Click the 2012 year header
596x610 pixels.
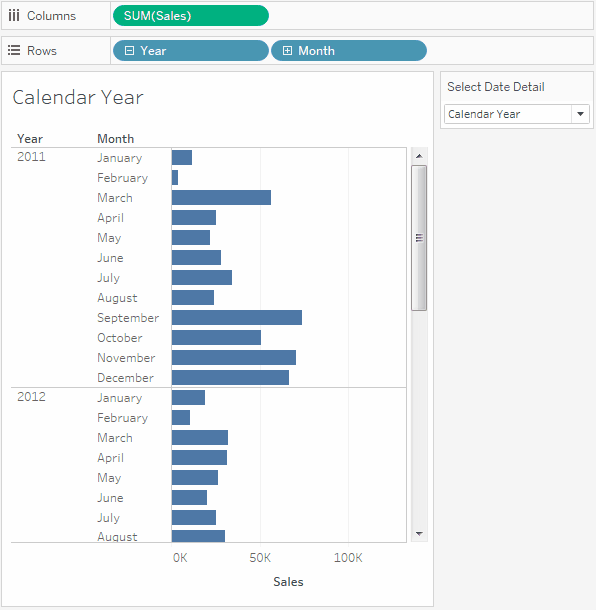tap(31, 397)
